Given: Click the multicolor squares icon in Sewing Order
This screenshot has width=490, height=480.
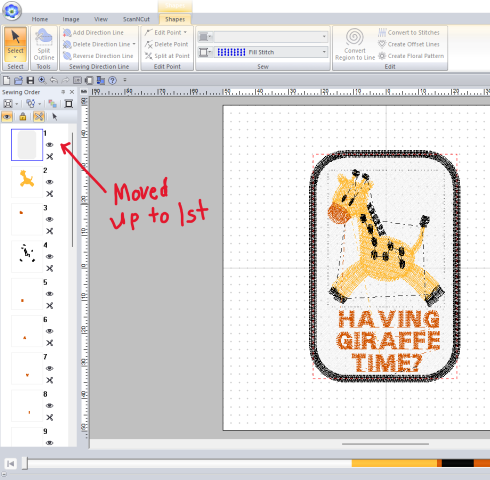Looking at the screenshot, I should (52, 104).
